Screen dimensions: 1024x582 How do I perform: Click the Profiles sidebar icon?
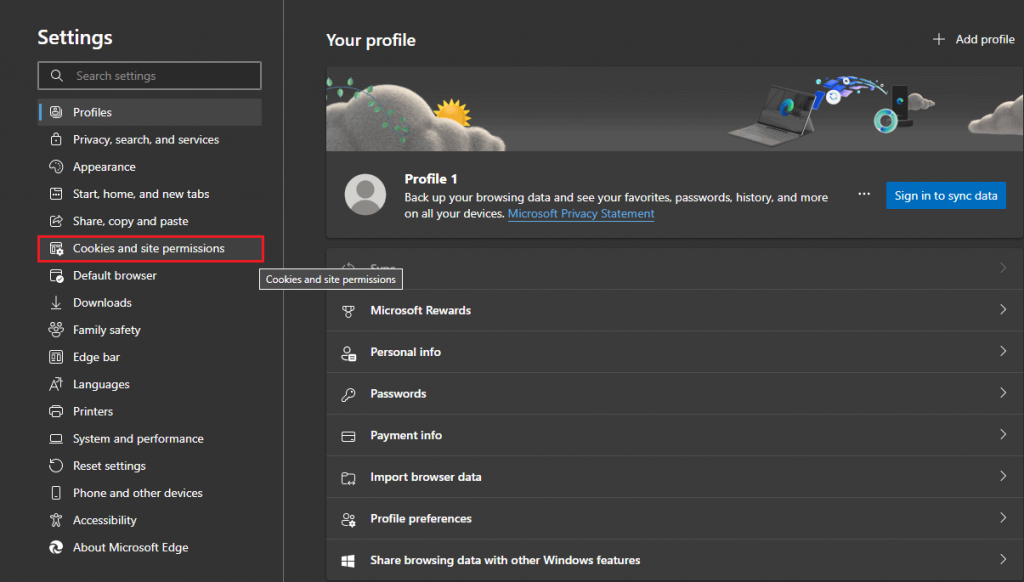pyautogui.click(x=56, y=112)
